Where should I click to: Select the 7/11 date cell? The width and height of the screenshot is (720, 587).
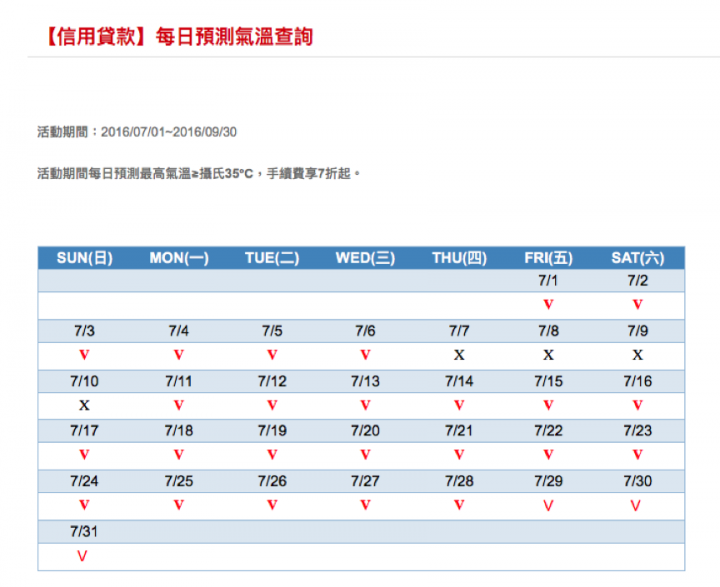(179, 381)
